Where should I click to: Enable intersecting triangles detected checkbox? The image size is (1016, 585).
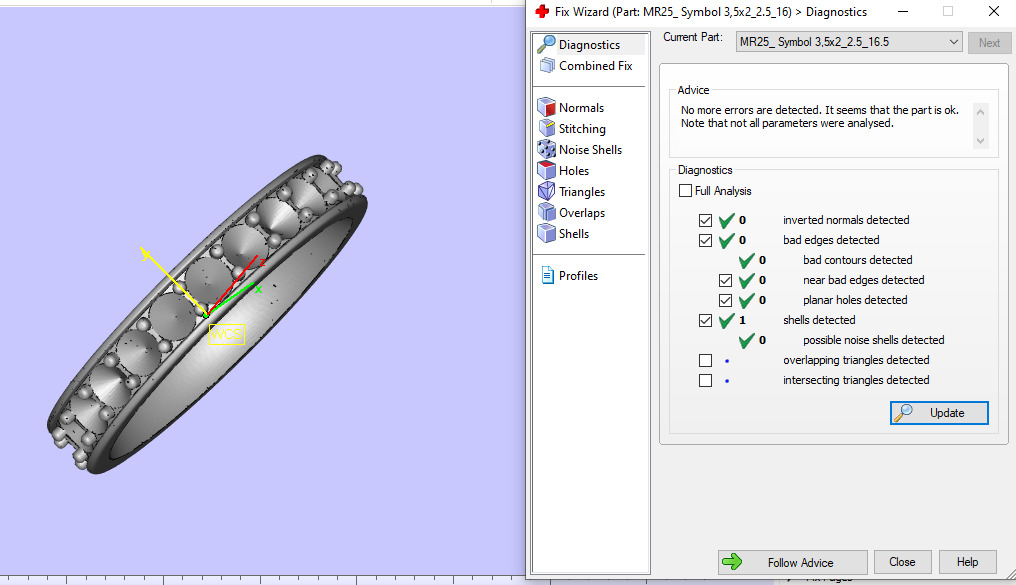[705, 380]
